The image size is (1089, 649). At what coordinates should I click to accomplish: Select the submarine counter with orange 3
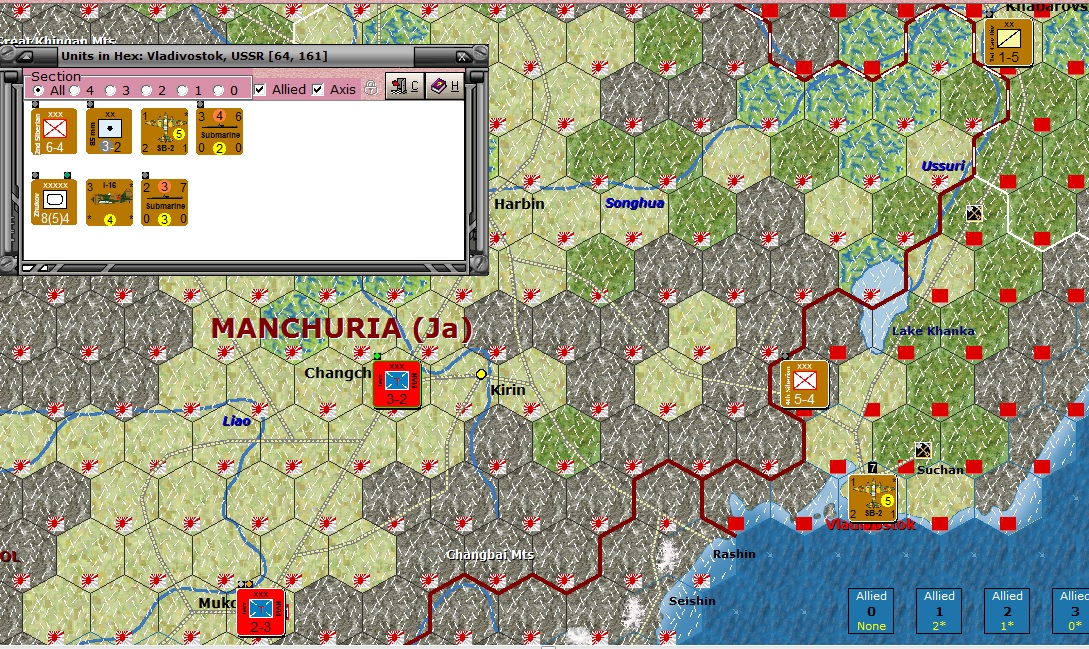165,202
